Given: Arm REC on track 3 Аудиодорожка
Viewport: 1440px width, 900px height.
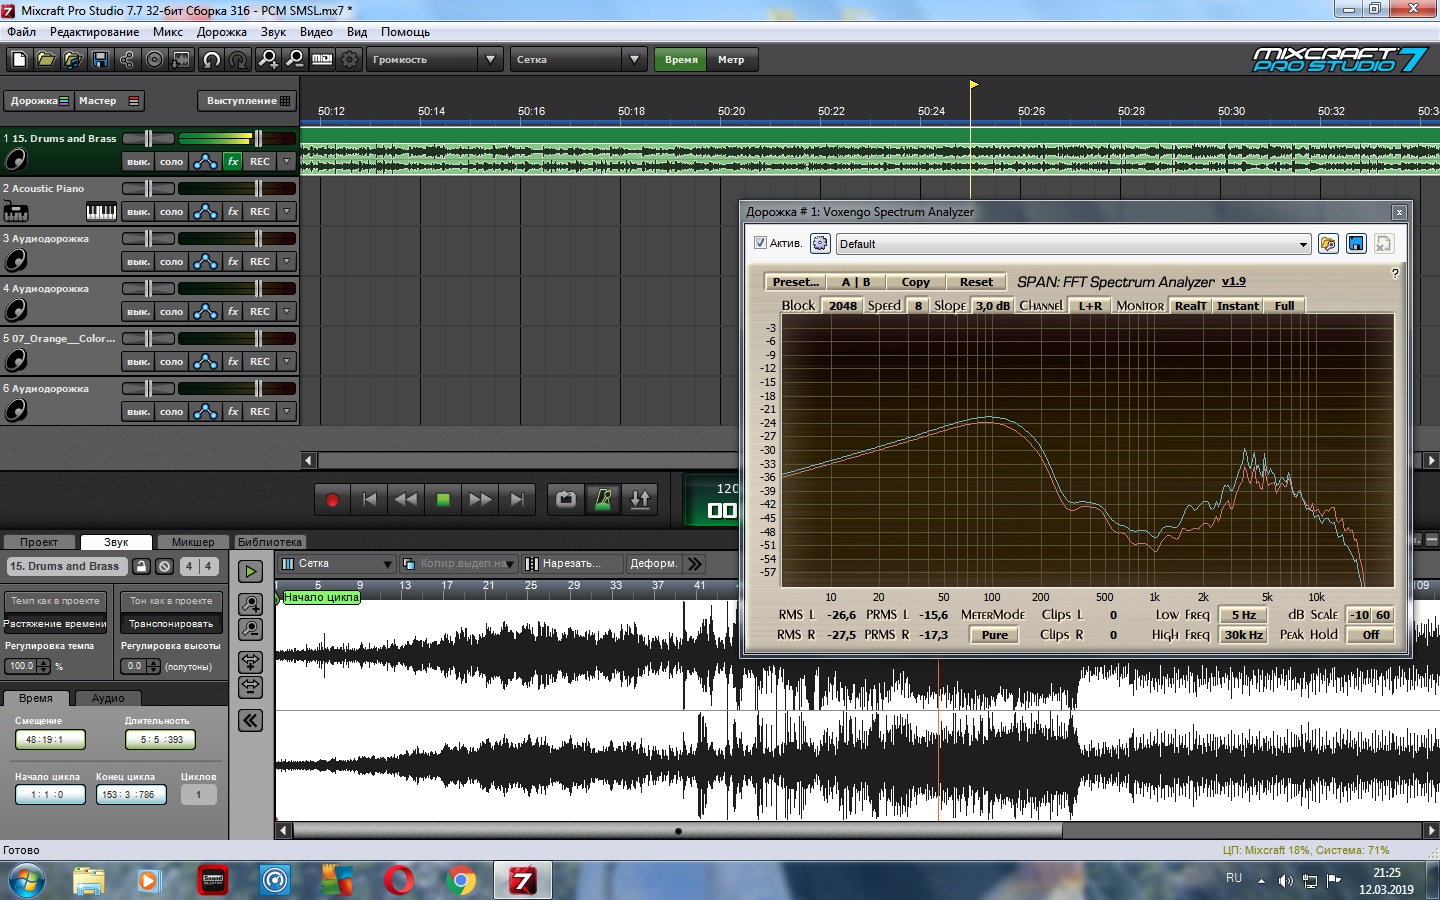Looking at the screenshot, I should (x=260, y=261).
